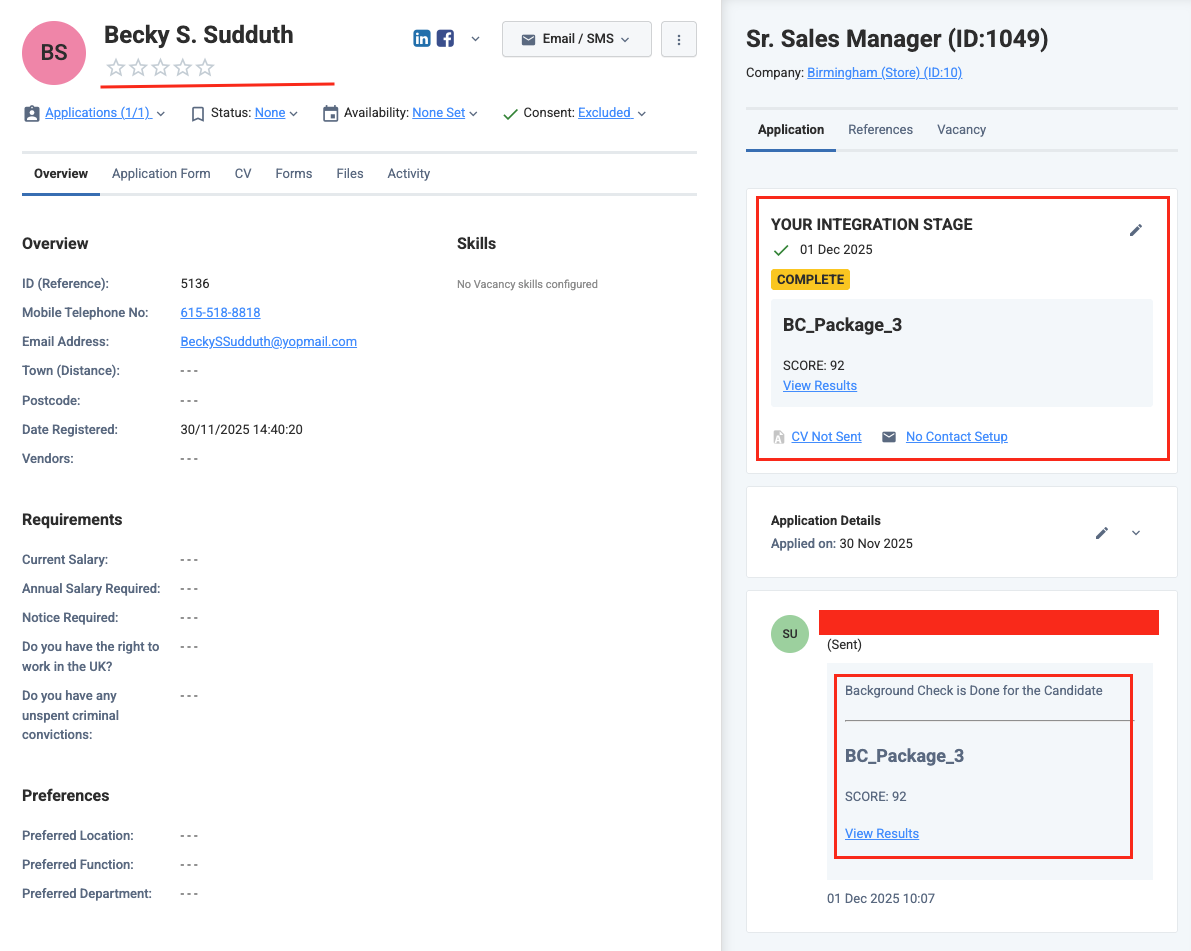Expand the social links chevron
The height and width of the screenshot is (951, 1191).
475,39
